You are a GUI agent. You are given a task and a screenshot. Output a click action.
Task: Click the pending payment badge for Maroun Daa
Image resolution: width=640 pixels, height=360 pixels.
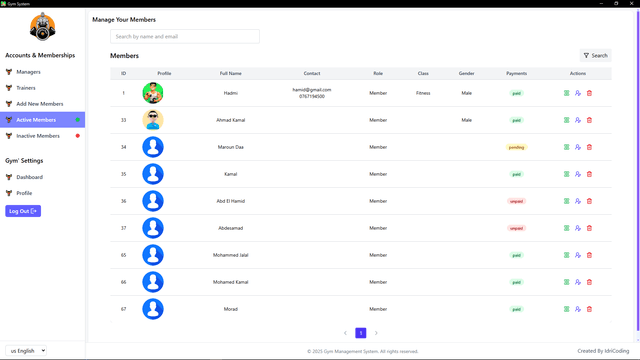pos(516,147)
